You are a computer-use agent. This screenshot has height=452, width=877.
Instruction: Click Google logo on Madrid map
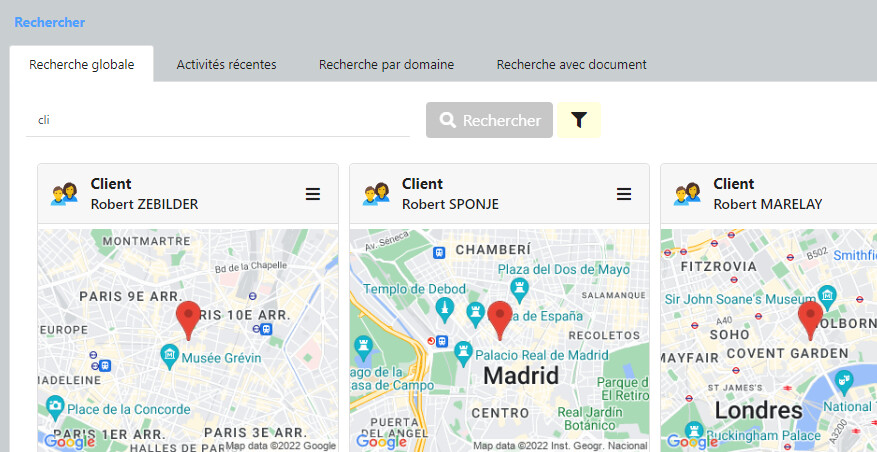point(381,441)
